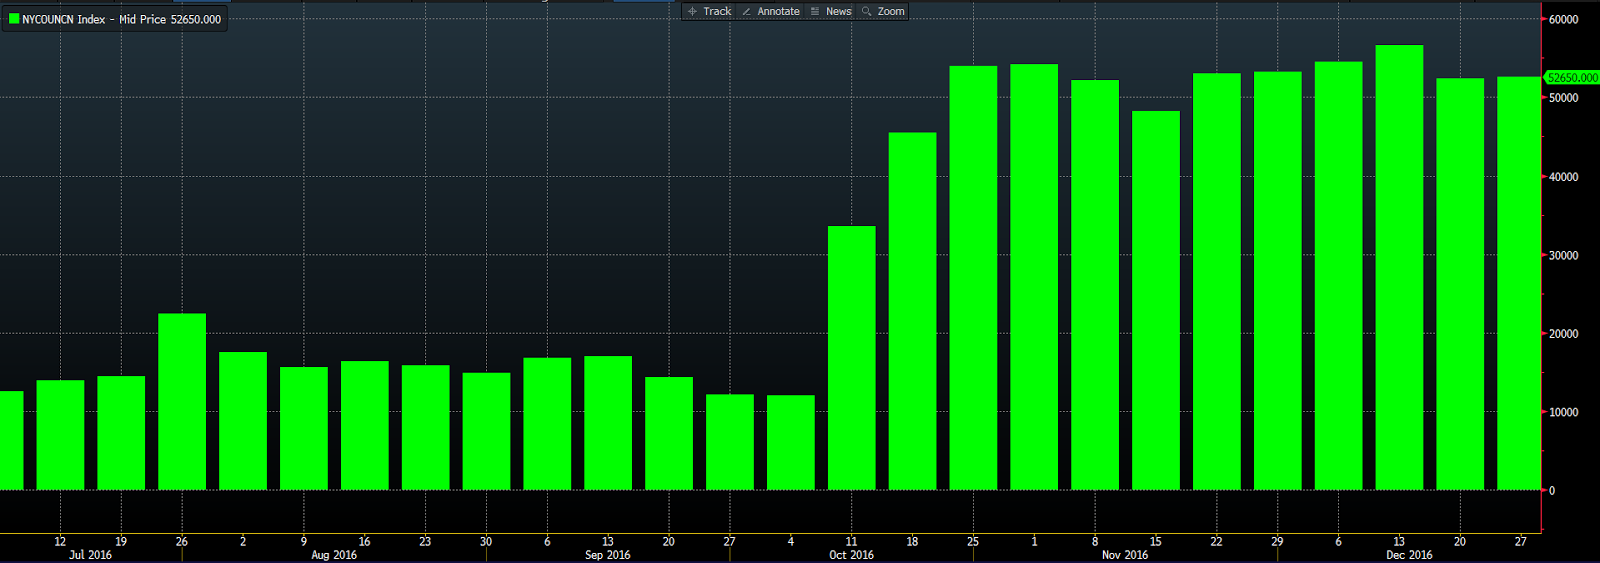Click the green NYCOUNCN legend color swatch
Screen dimensions: 1600x563
pos(14,19)
